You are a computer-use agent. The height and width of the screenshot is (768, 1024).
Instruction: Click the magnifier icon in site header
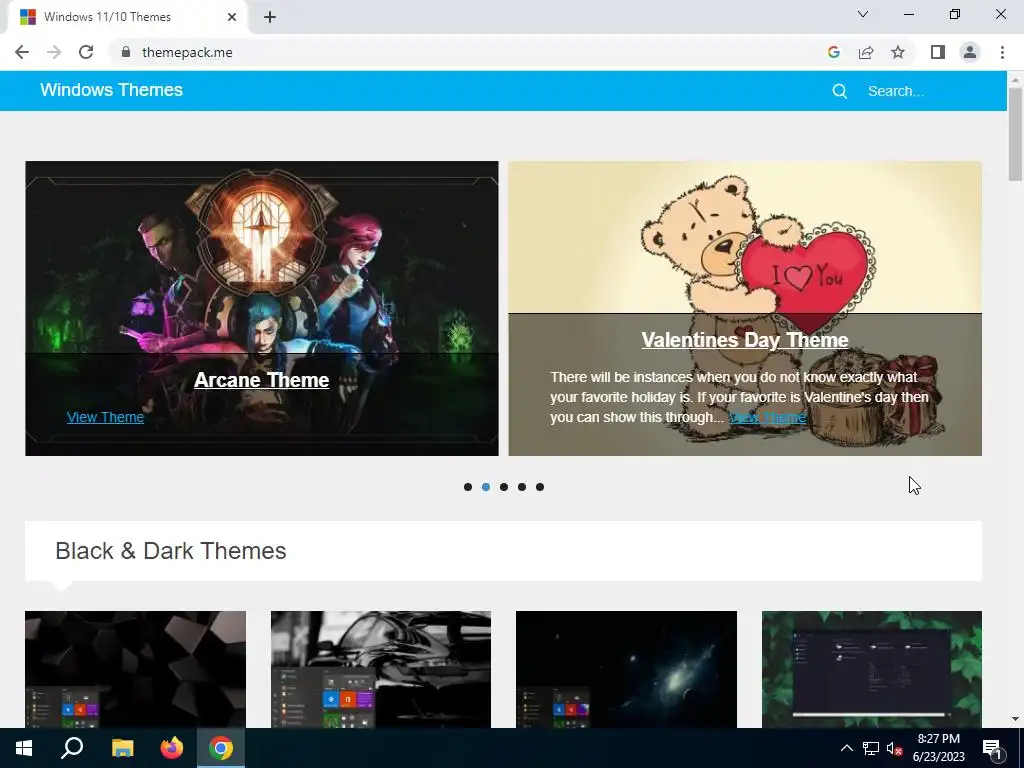[x=840, y=91]
